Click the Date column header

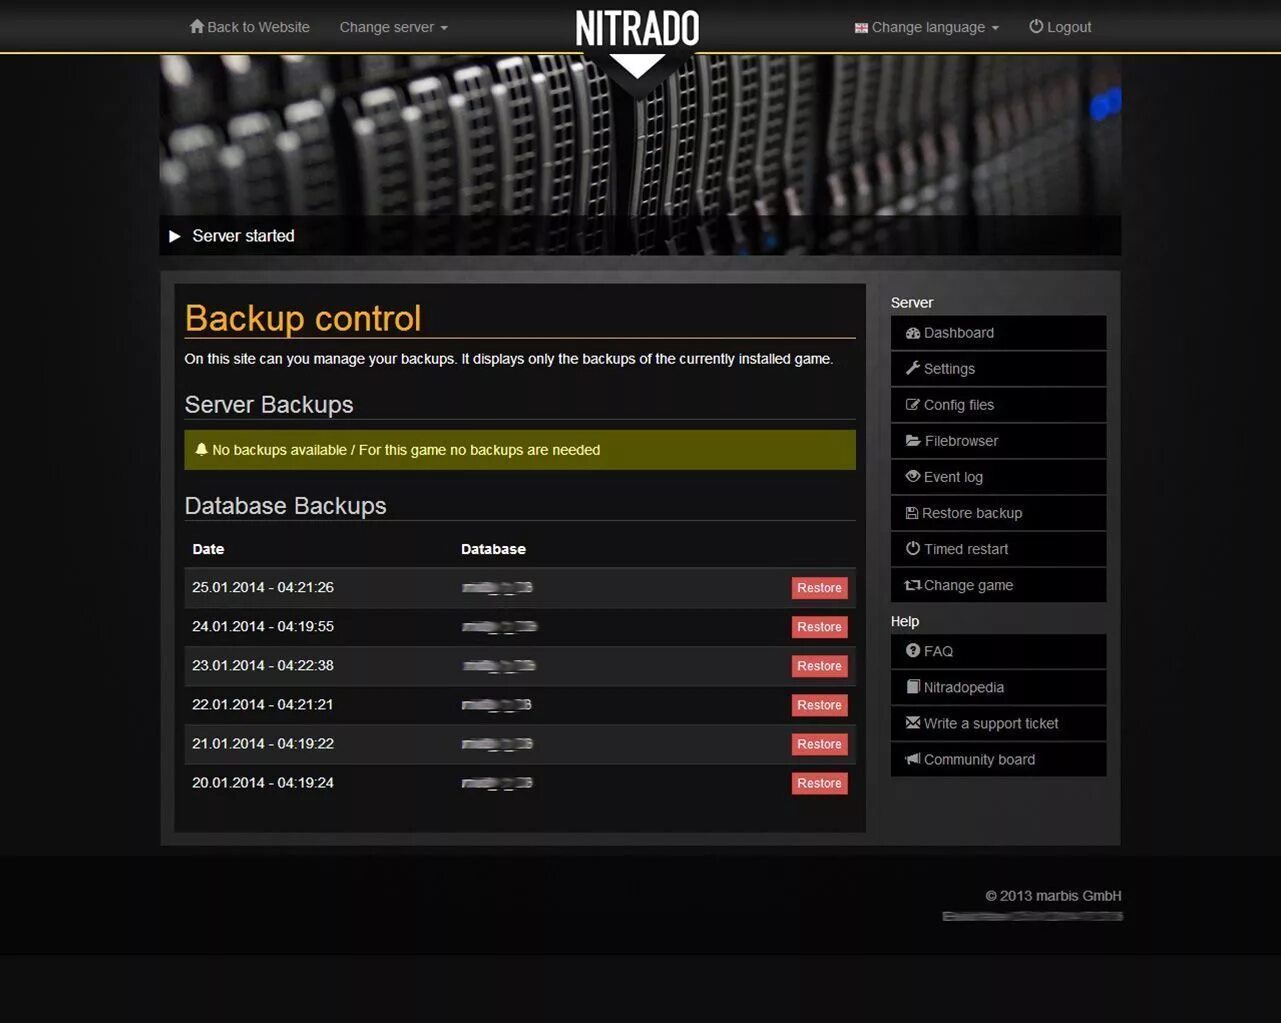coord(208,549)
